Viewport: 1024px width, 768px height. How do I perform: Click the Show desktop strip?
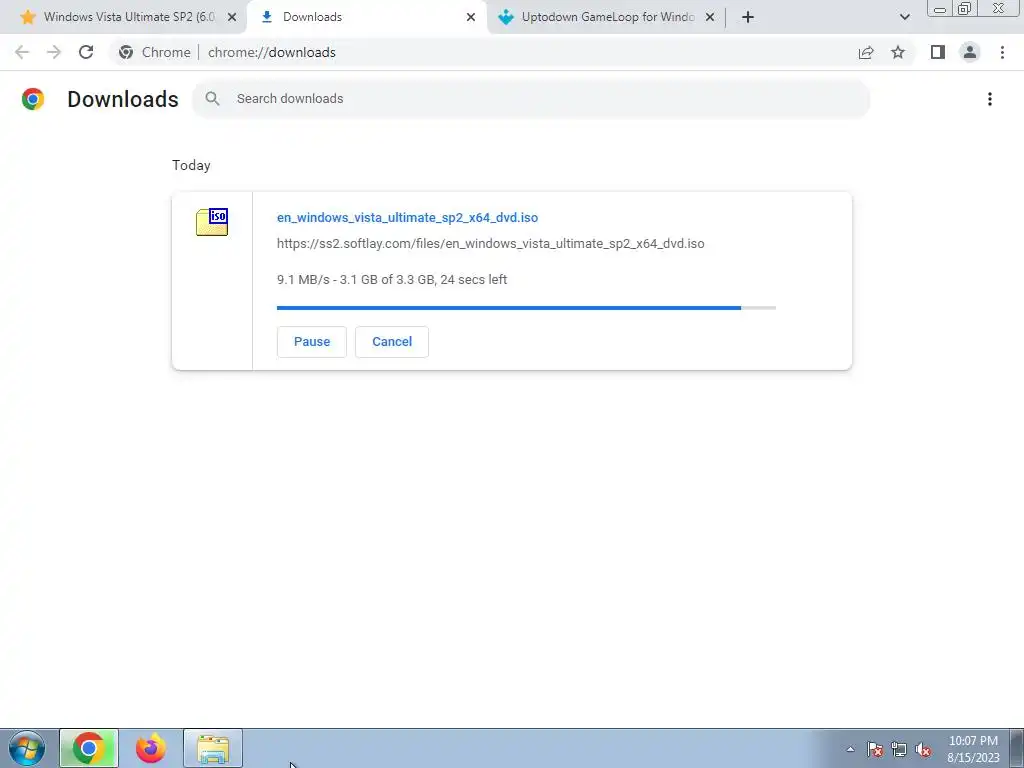(x=1017, y=748)
